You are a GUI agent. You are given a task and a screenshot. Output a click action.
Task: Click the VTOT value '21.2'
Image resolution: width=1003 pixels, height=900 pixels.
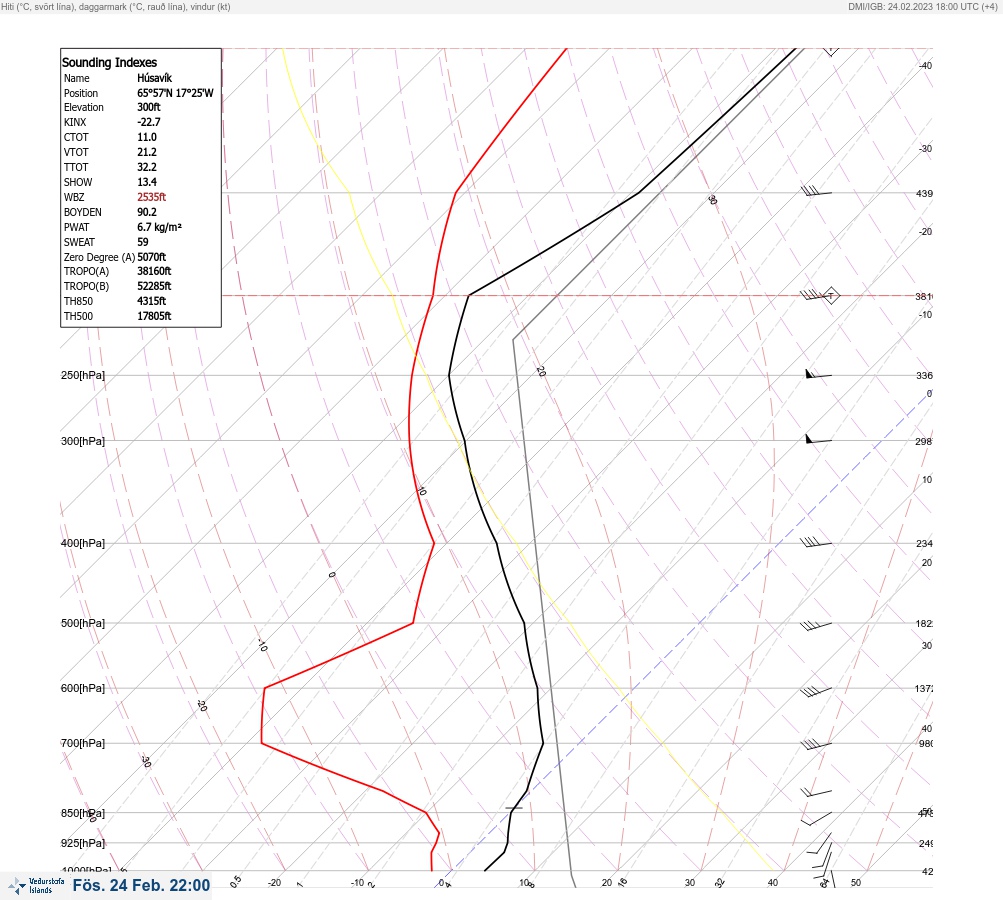146,152
